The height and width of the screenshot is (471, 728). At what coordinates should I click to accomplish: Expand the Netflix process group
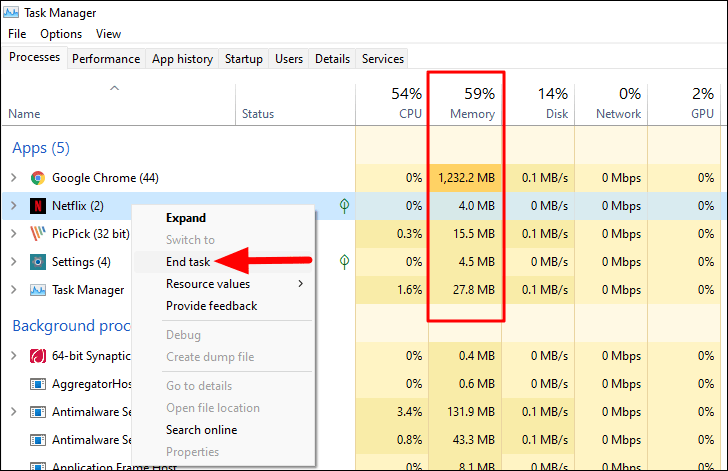pos(13,205)
